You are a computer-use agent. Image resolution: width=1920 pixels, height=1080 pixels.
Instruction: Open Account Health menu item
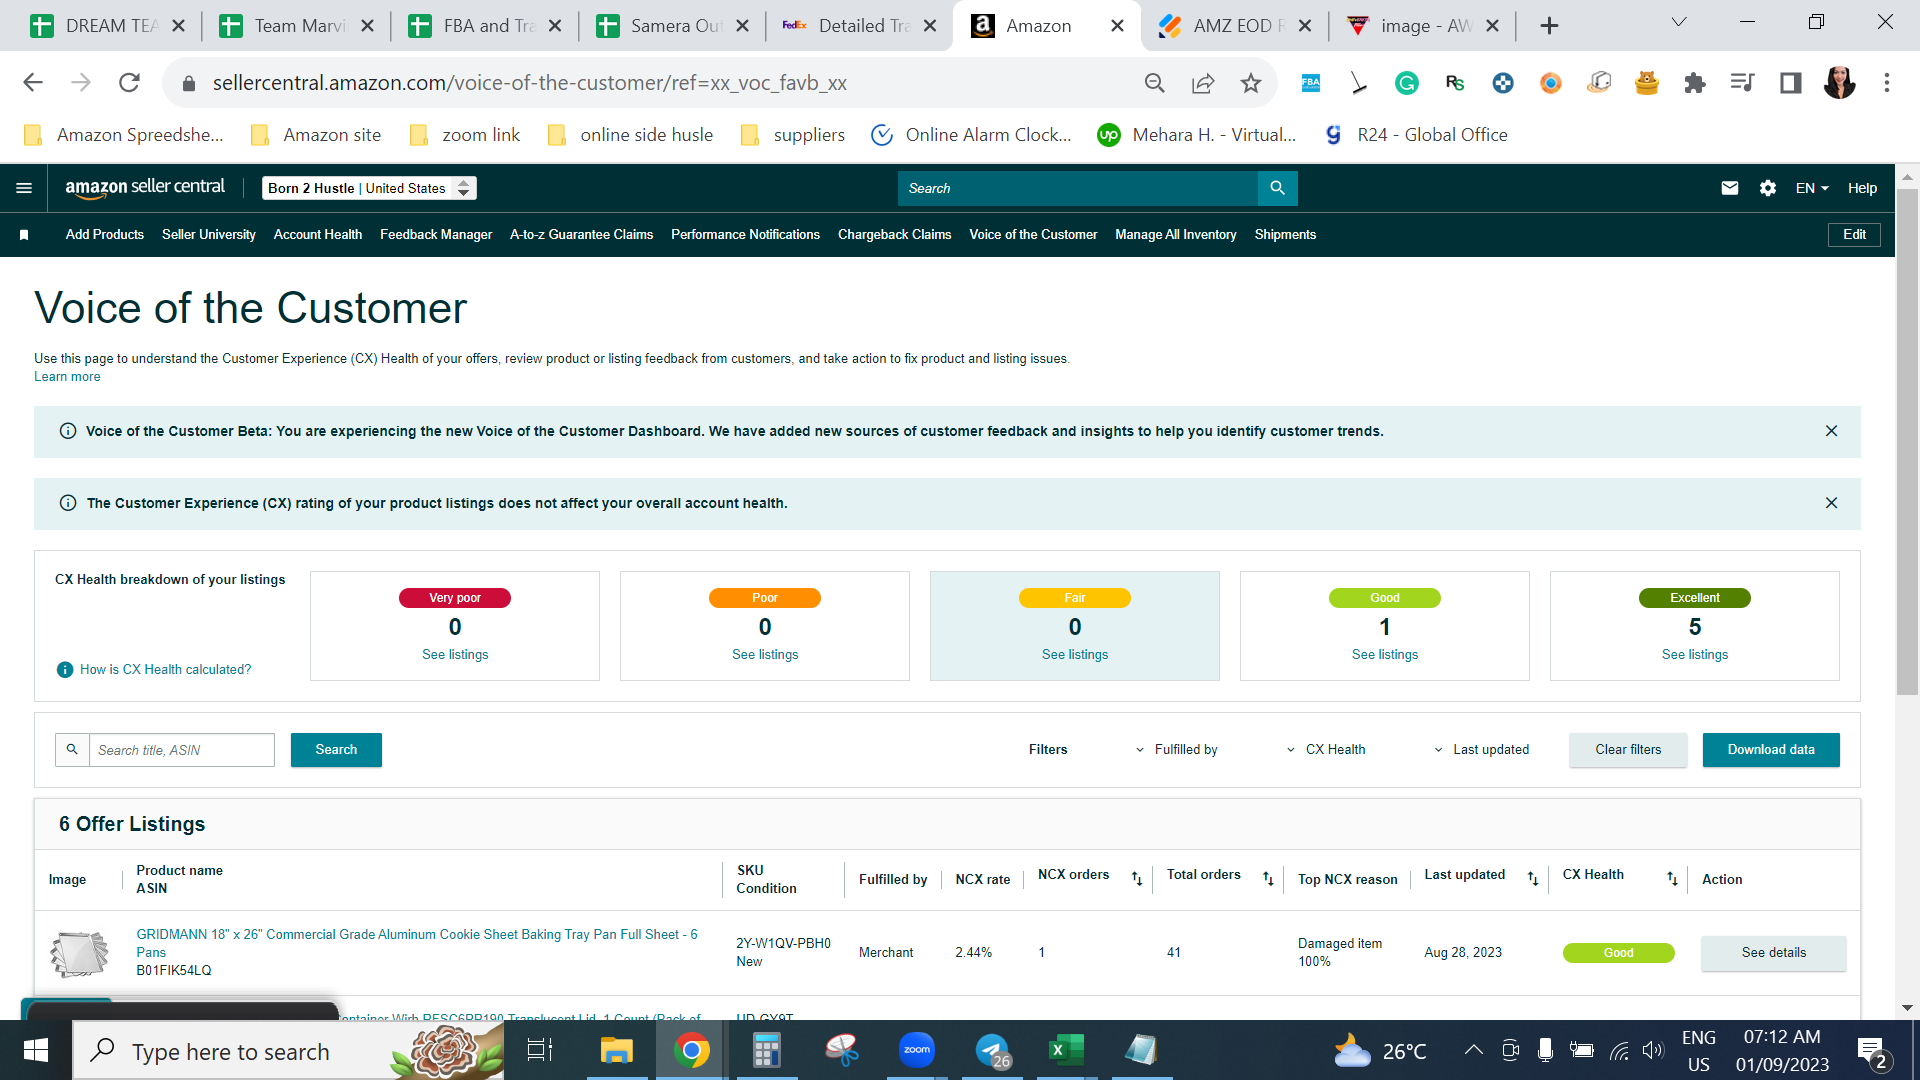[318, 235]
